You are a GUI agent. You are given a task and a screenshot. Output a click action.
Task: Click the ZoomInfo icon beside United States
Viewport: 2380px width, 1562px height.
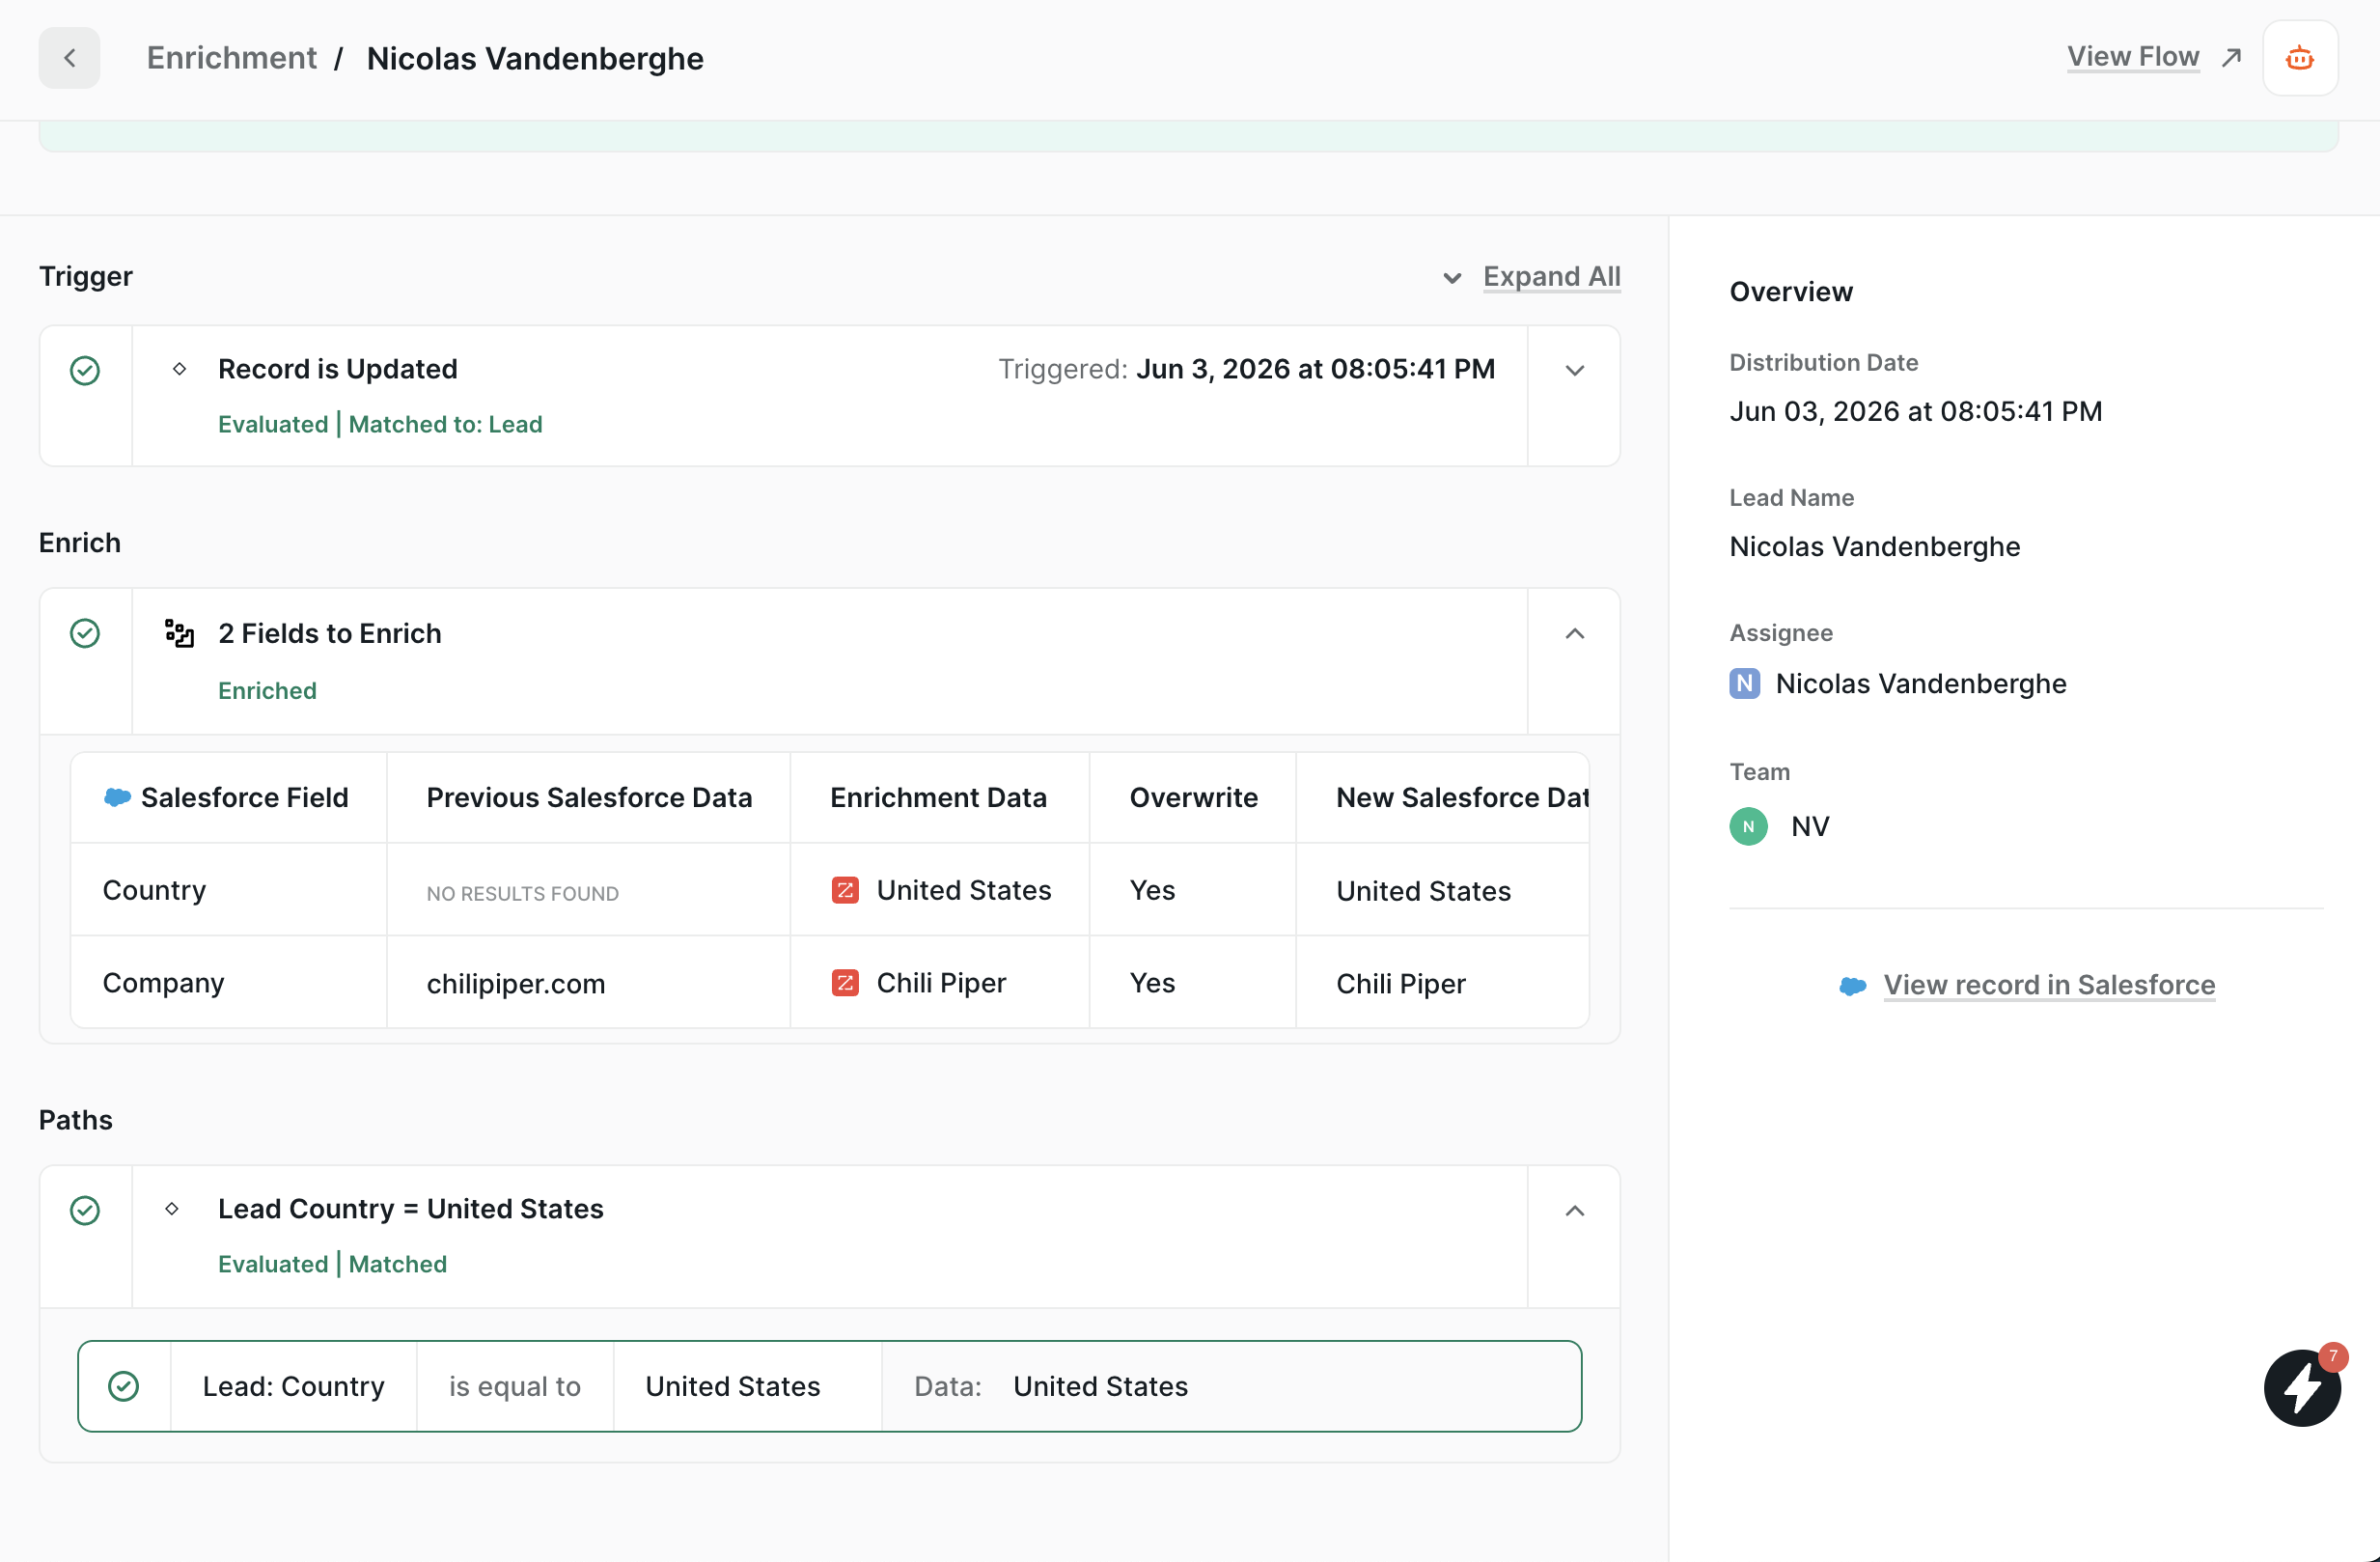pos(845,890)
